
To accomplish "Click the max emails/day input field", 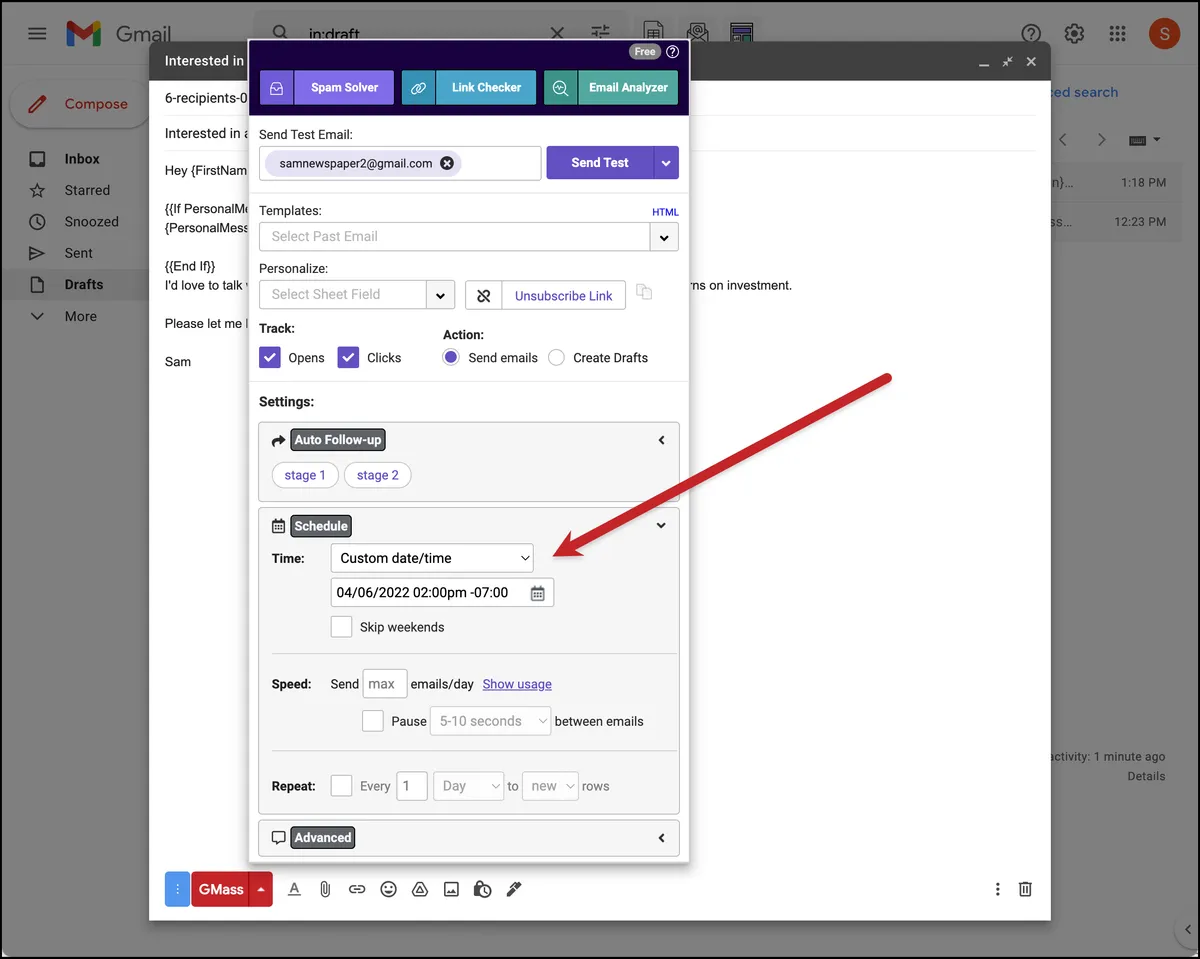I will click(x=385, y=684).
